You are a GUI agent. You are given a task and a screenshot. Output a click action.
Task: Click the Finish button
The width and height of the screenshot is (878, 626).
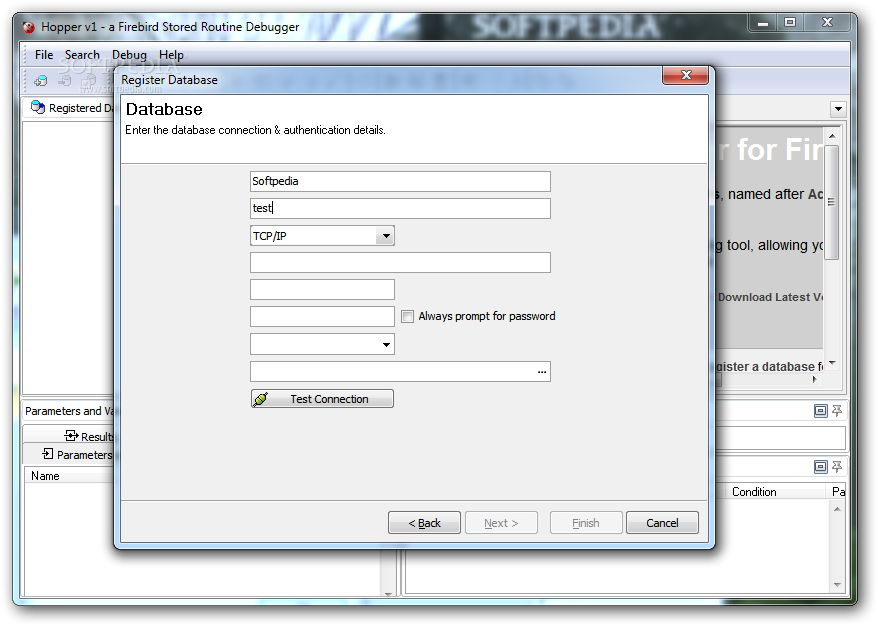pos(586,522)
